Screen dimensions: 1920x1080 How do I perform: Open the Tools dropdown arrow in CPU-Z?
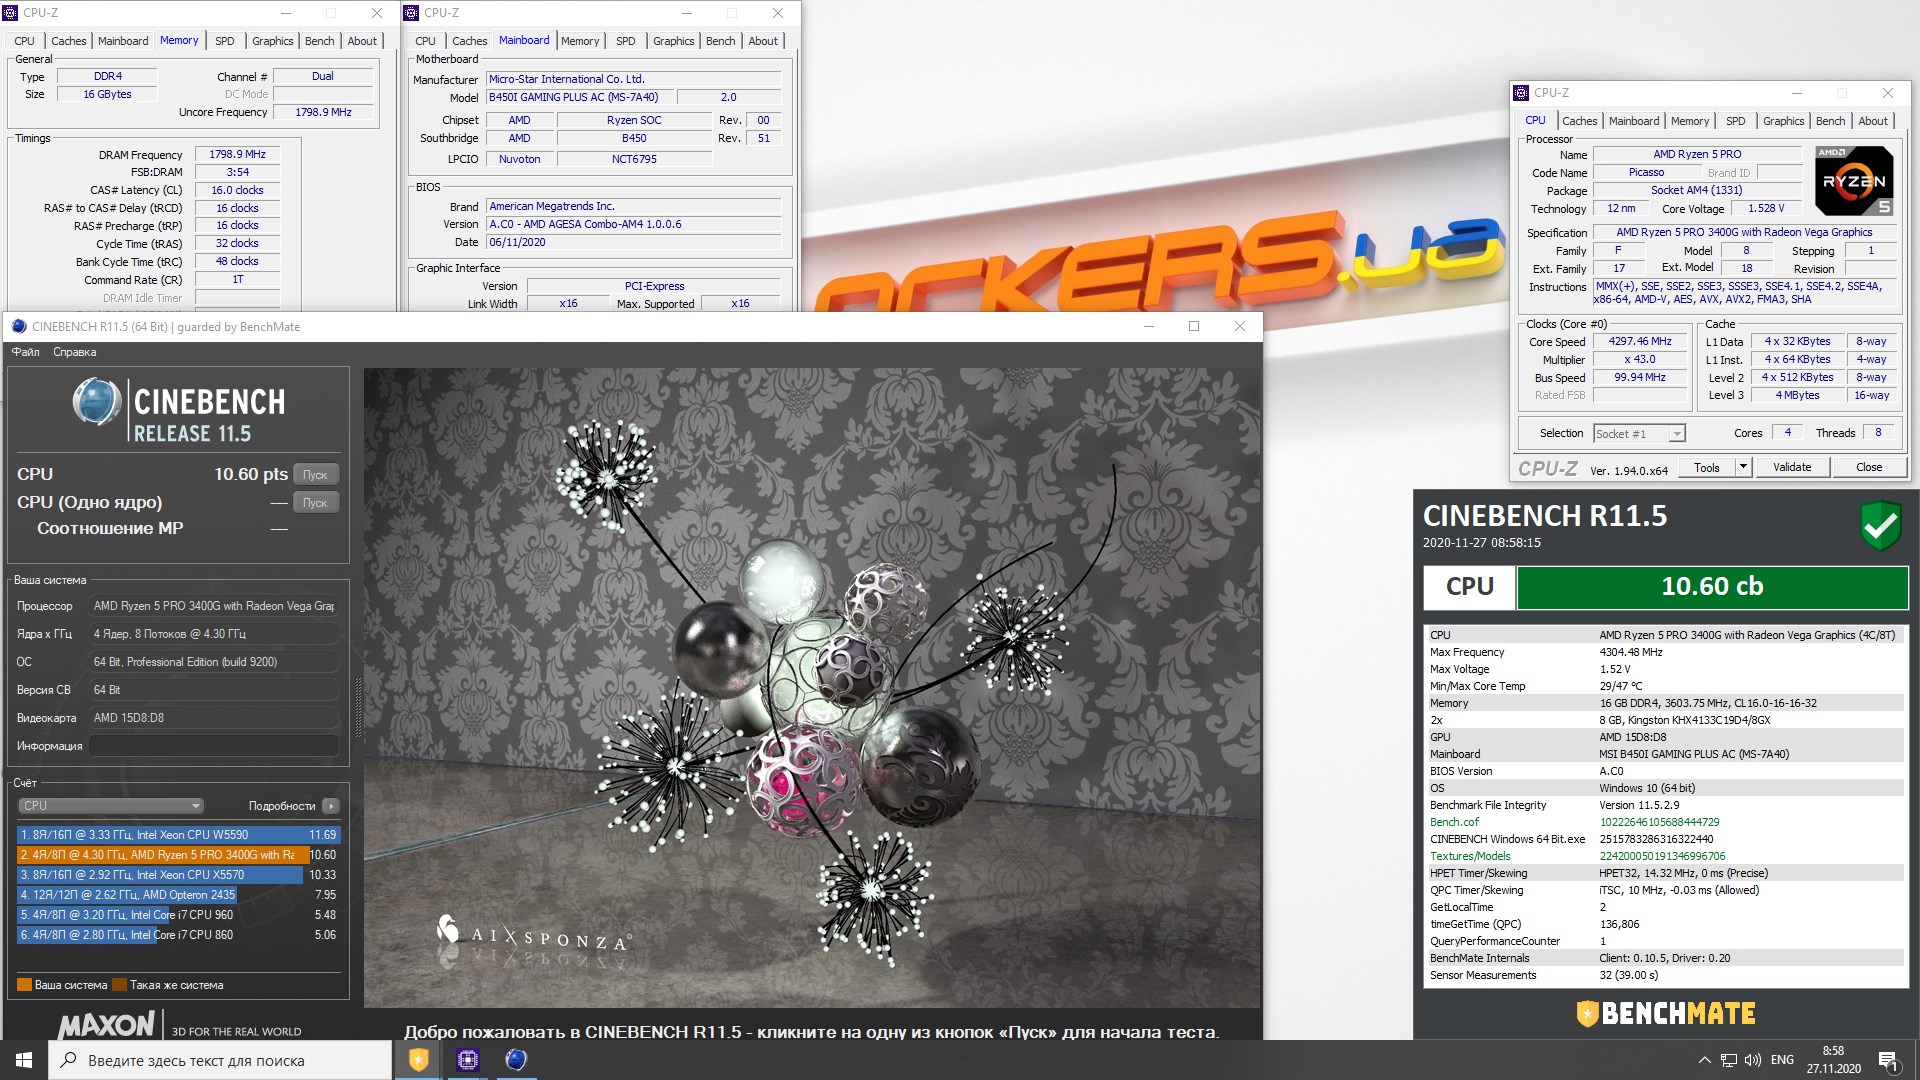[1743, 467]
